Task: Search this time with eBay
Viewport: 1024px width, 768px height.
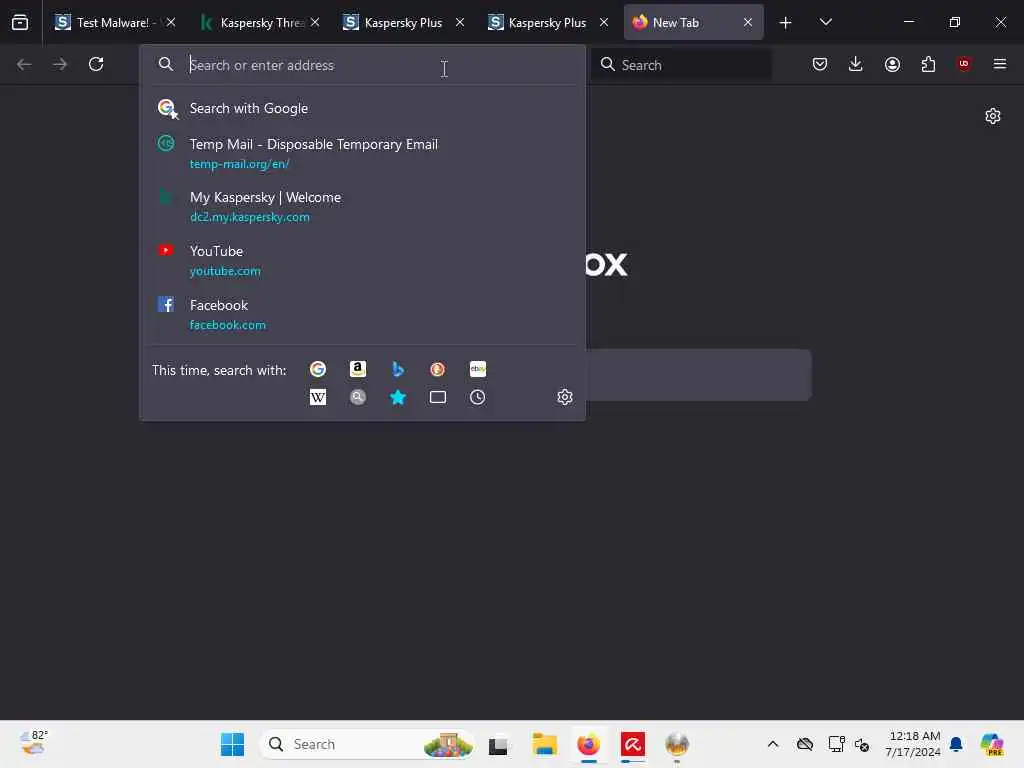Action: click(477, 370)
